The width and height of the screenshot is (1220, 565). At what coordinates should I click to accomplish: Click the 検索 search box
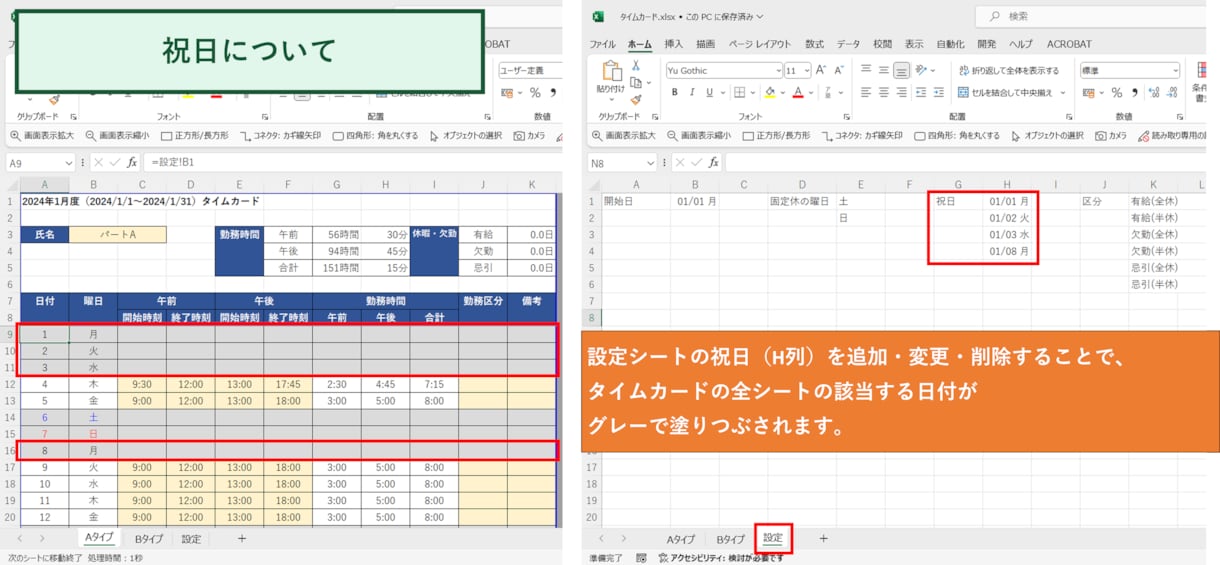(x=1090, y=16)
